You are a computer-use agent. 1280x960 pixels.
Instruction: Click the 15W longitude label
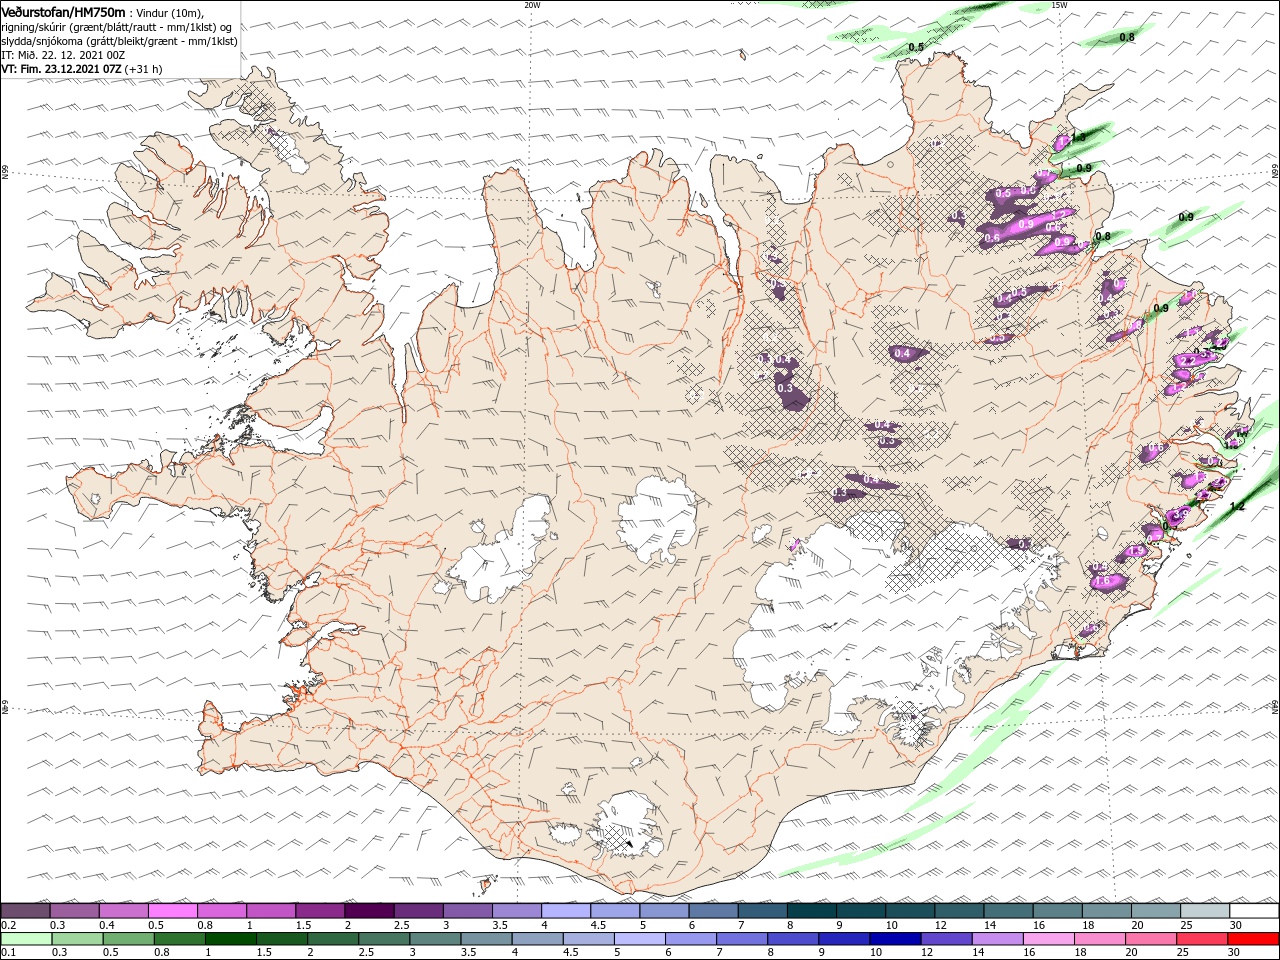[x=1058, y=5]
